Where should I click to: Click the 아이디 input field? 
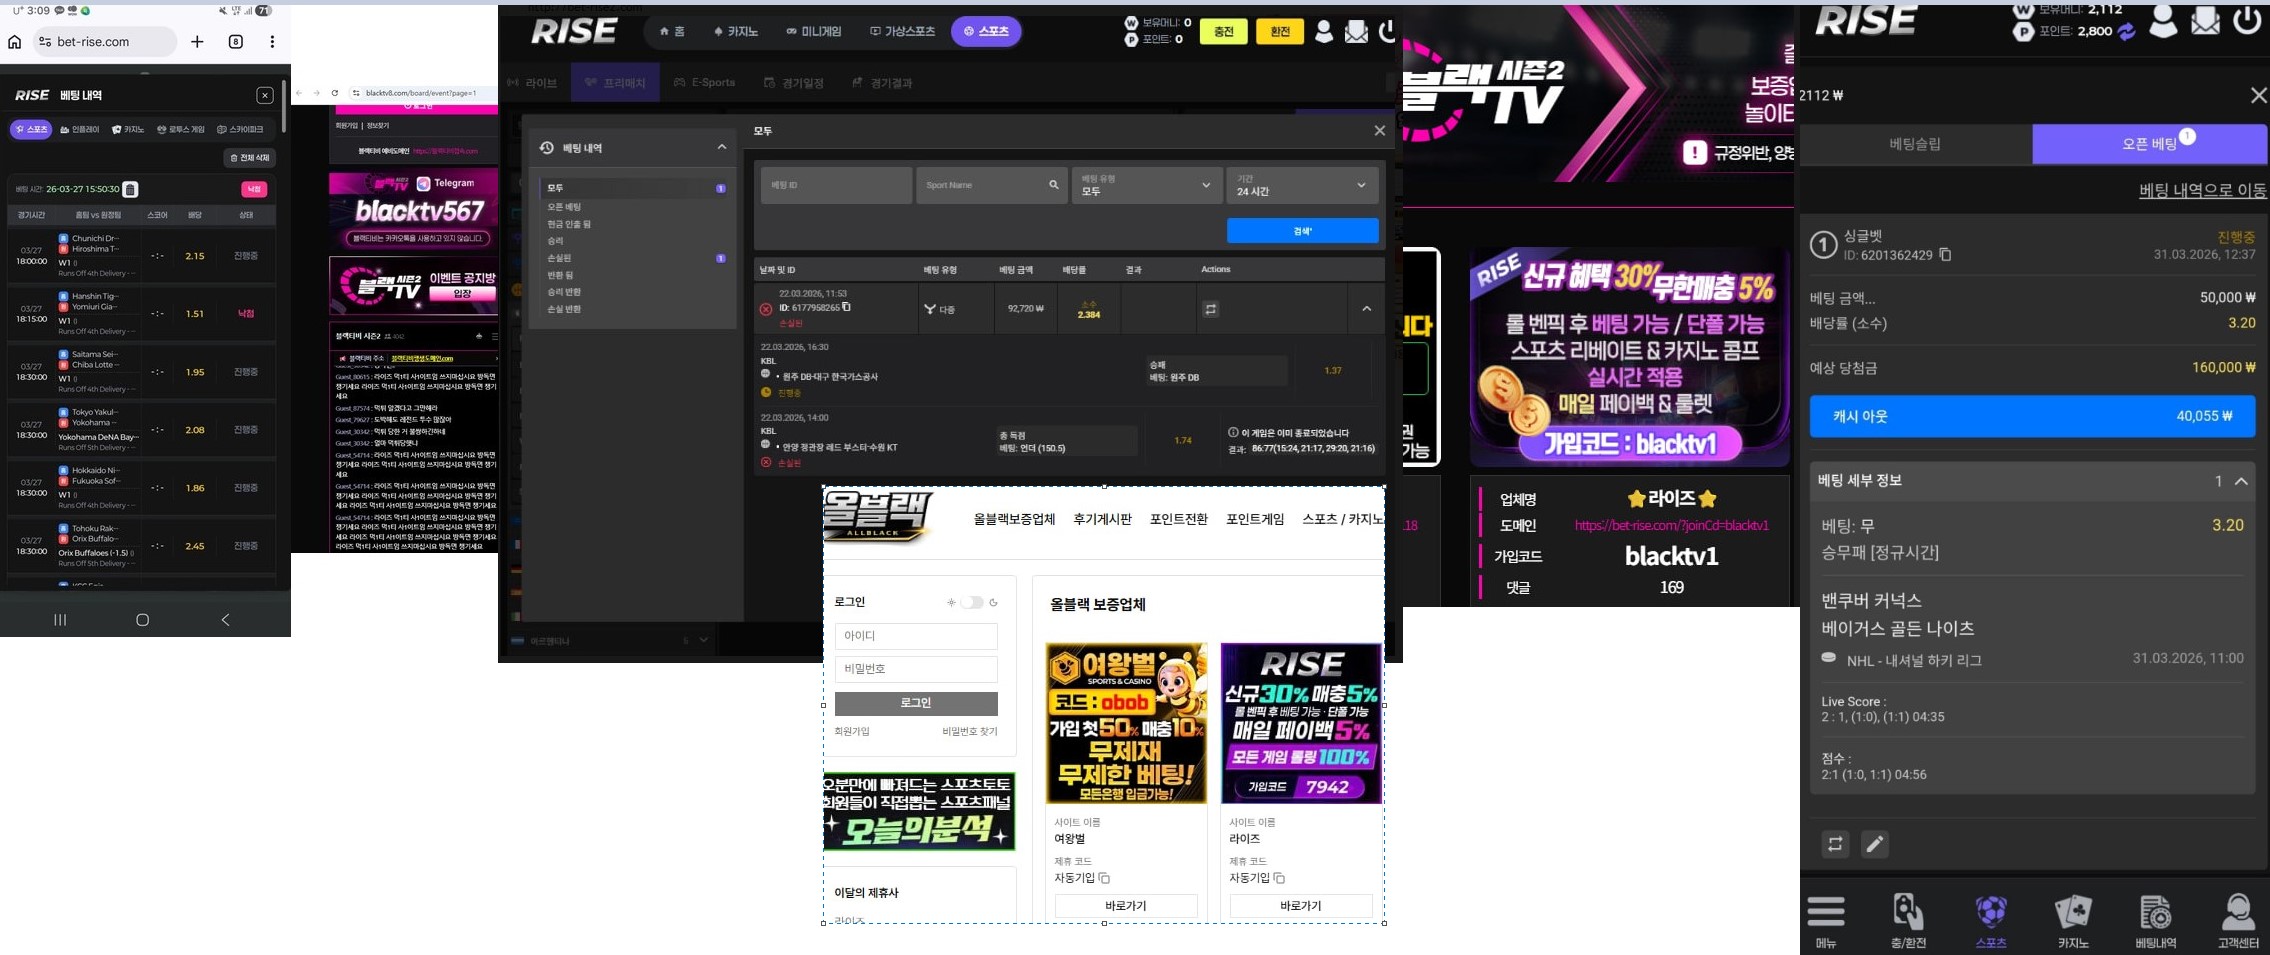pyautogui.click(x=915, y=636)
